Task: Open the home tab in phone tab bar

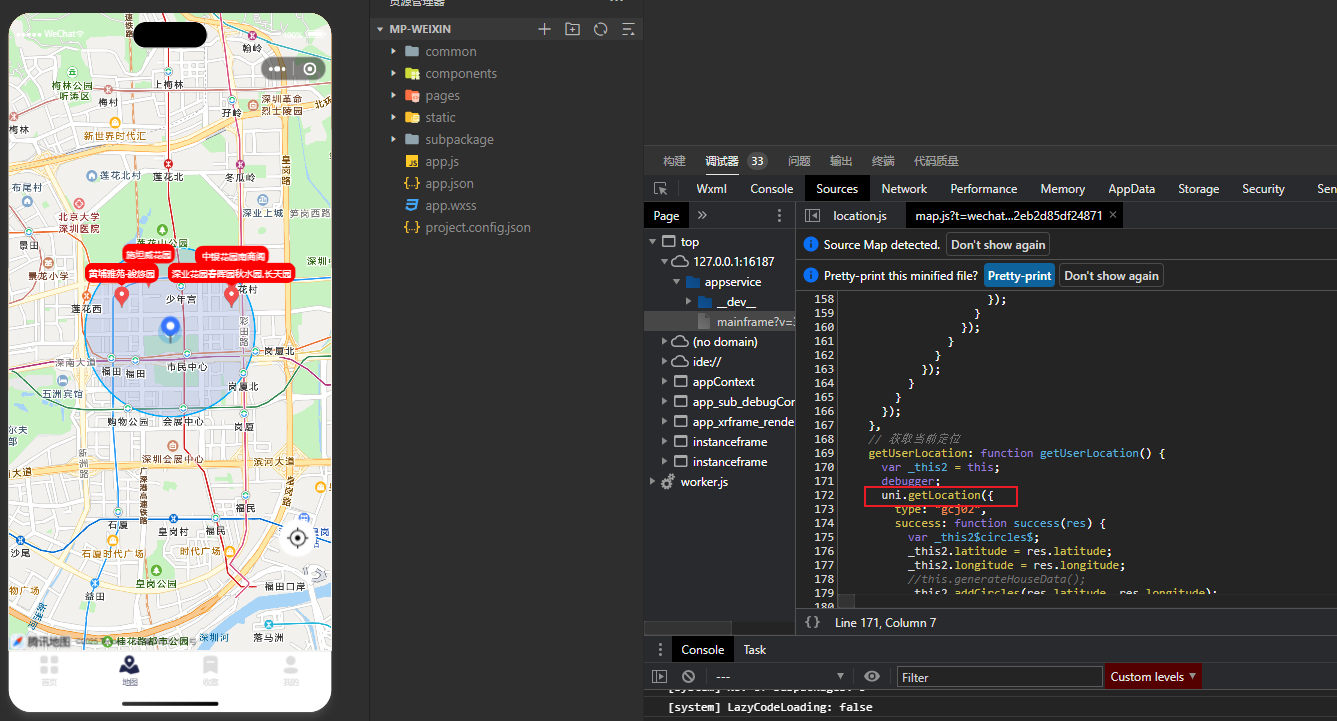Action: 49,670
